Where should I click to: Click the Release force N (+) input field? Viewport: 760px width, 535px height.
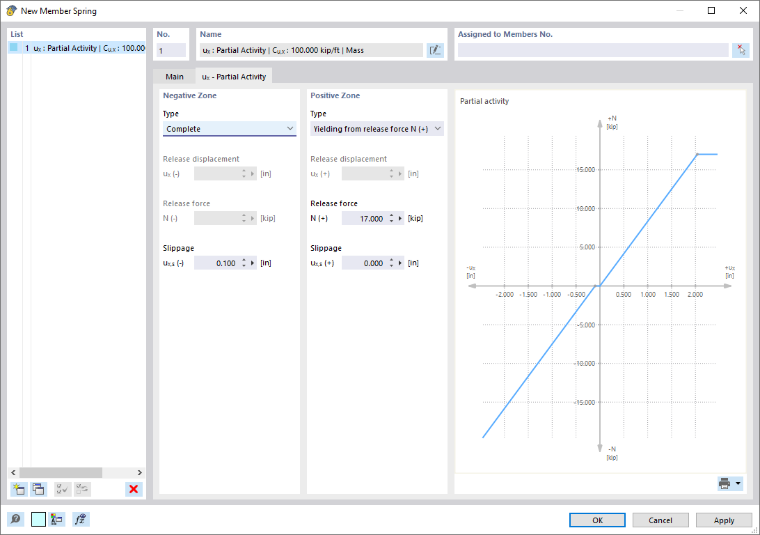[363, 219]
